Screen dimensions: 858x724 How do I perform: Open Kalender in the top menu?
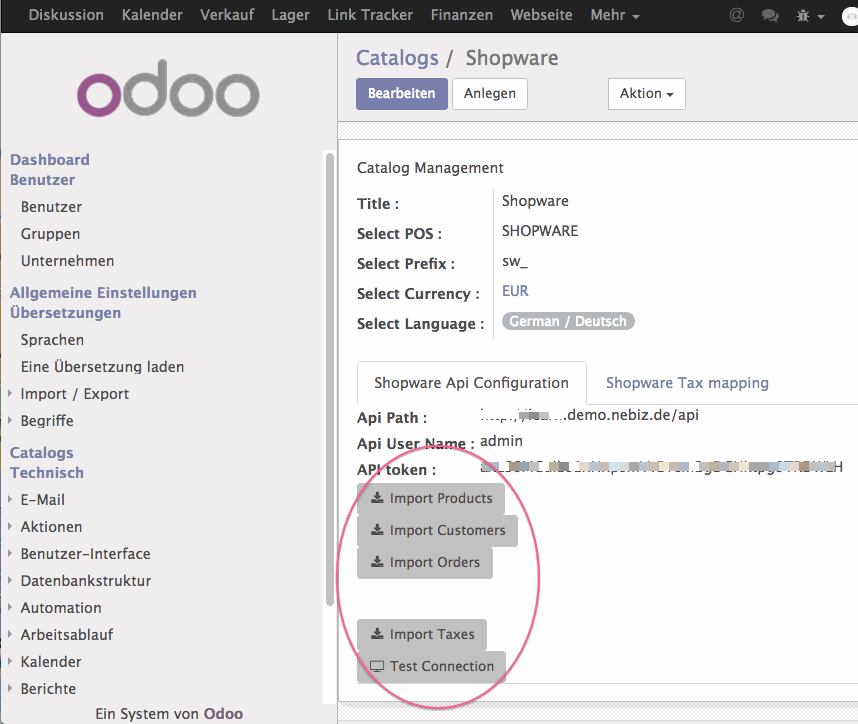coord(152,15)
